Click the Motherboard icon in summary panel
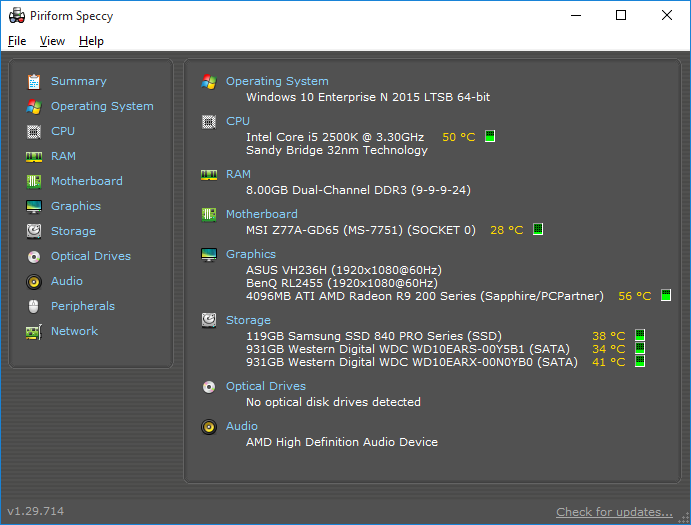Viewport: 691px width, 525px height. [209, 215]
